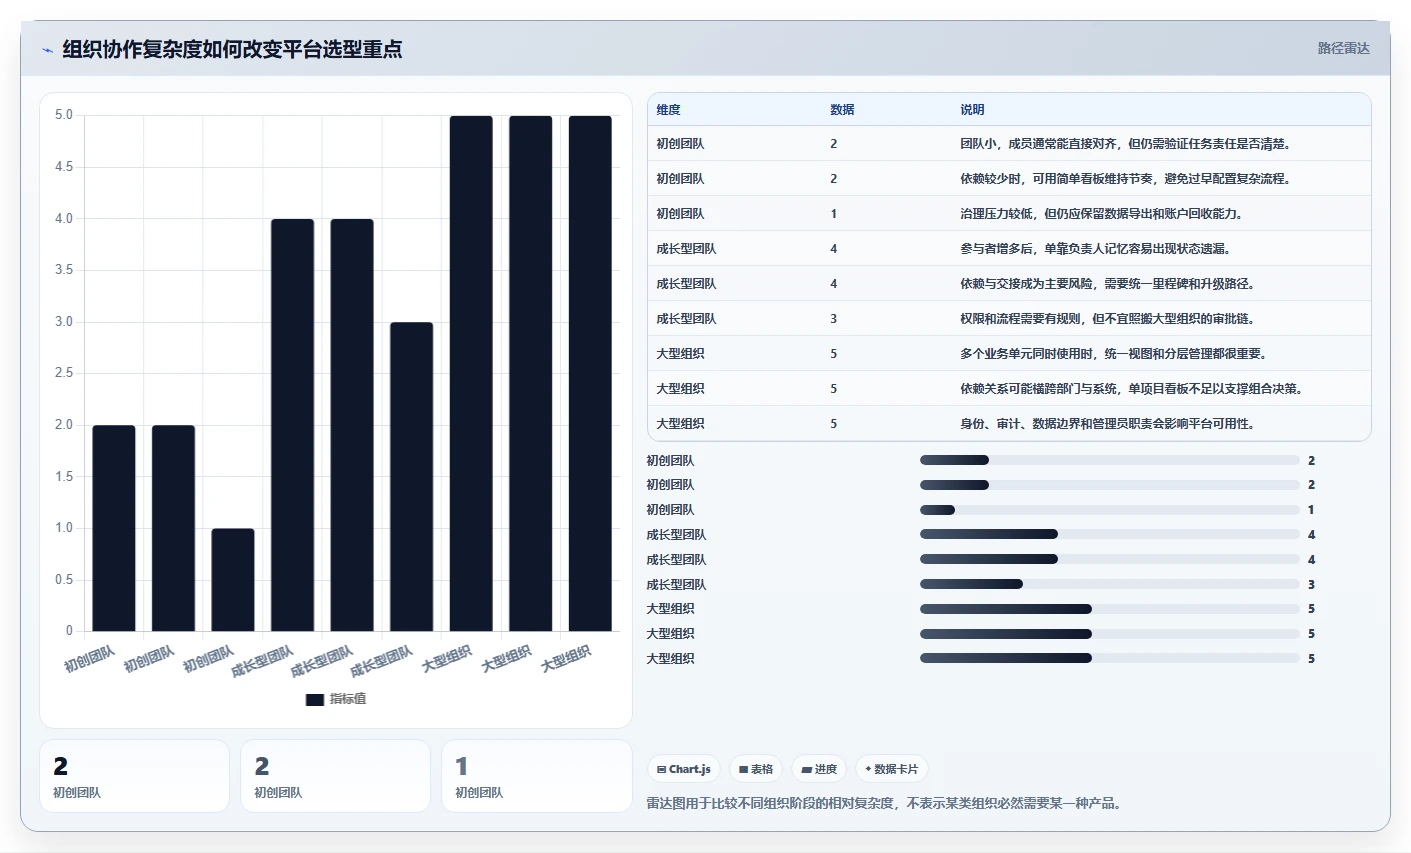The image size is (1411, 853).
Task: Click the 数据 column header
Action: 842,110
